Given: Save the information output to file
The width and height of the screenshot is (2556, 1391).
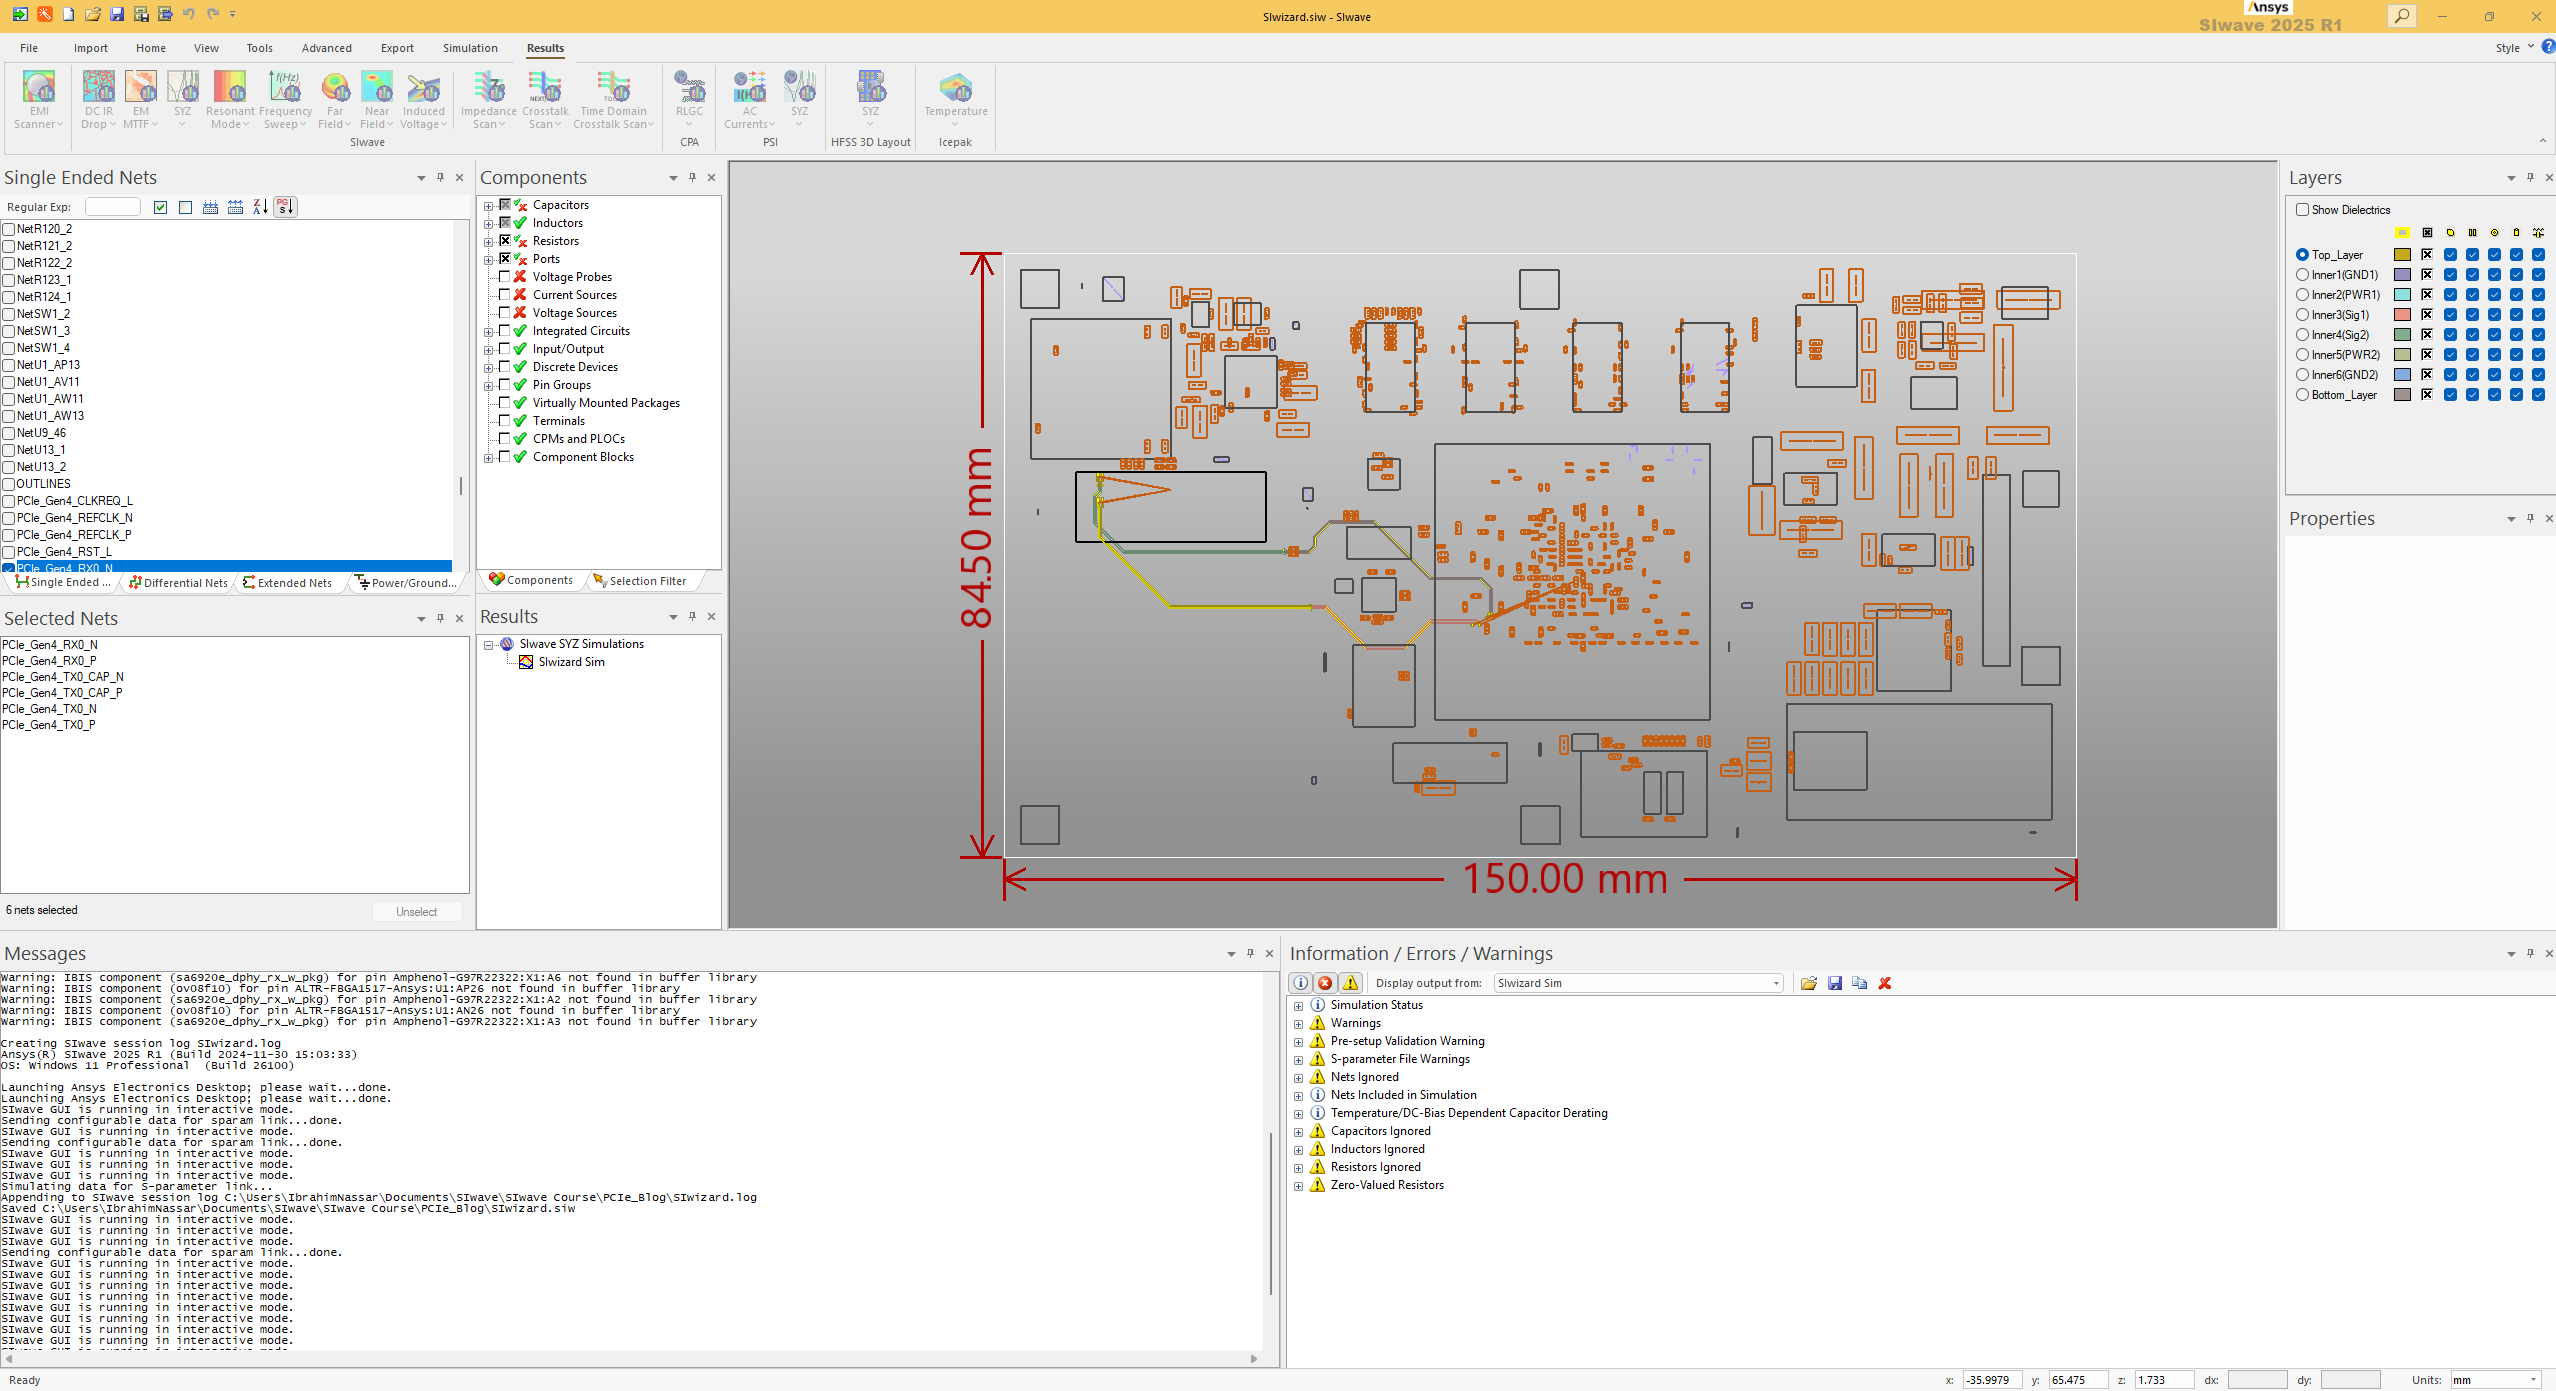Looking at the screenshot, I should pos(1834,983).
